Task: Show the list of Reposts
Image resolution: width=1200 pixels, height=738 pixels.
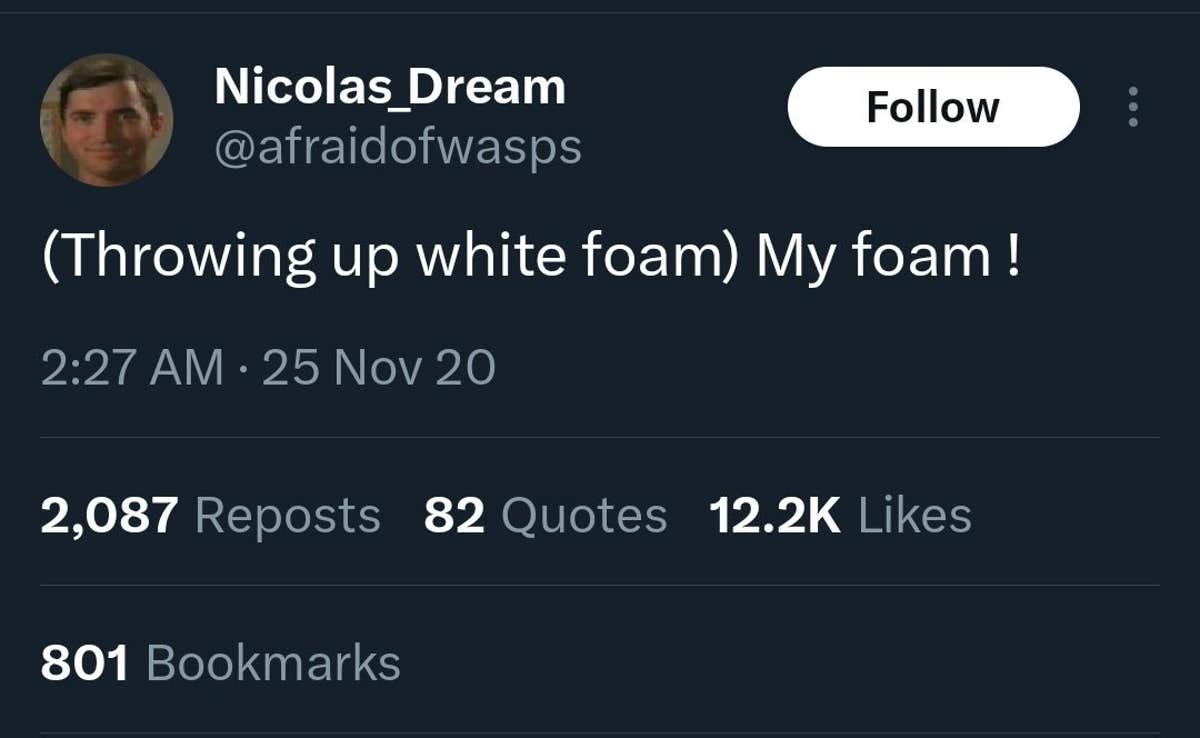Action: [288, 515]
